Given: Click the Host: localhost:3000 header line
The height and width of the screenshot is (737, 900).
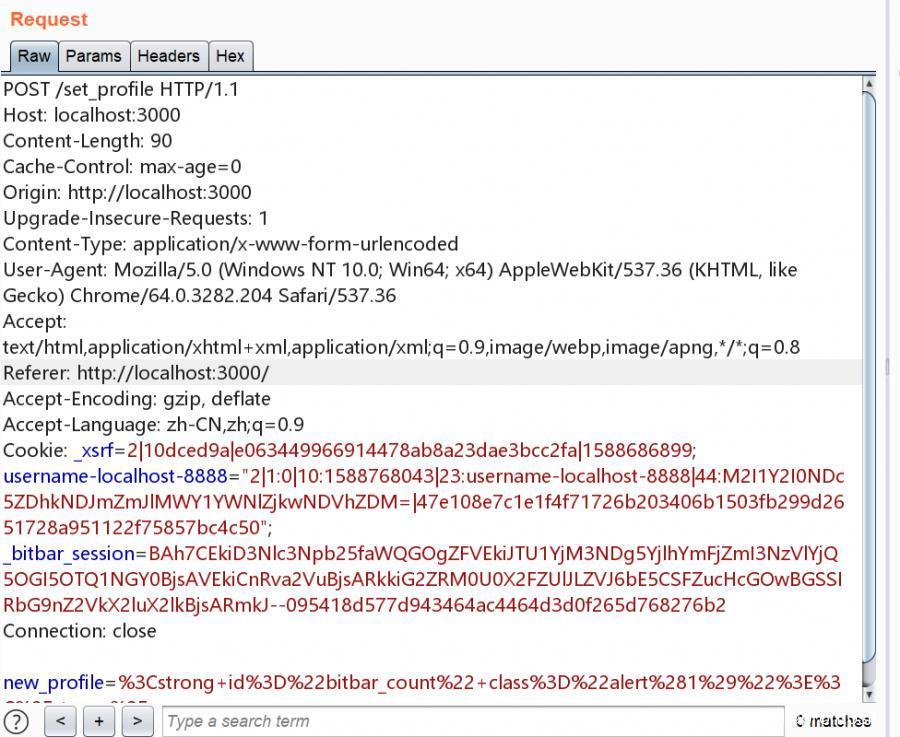Looking at the screenshot, I should (x=92, y=115).
